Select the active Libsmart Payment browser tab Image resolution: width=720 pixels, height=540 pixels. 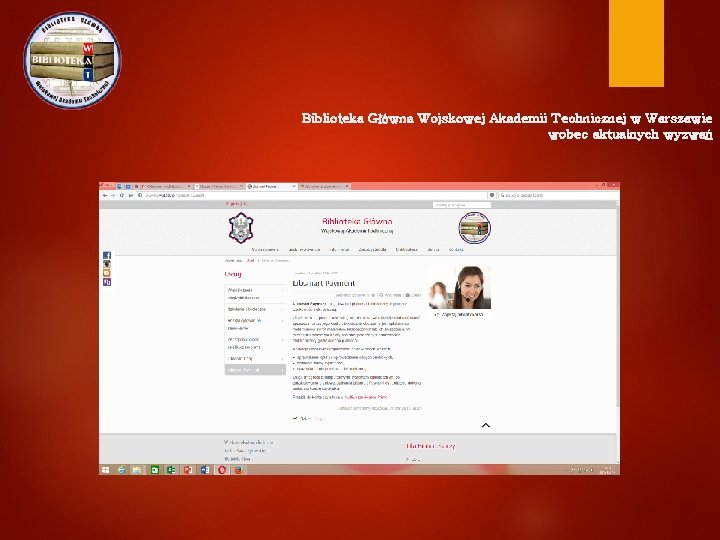[x=271, y=186]
